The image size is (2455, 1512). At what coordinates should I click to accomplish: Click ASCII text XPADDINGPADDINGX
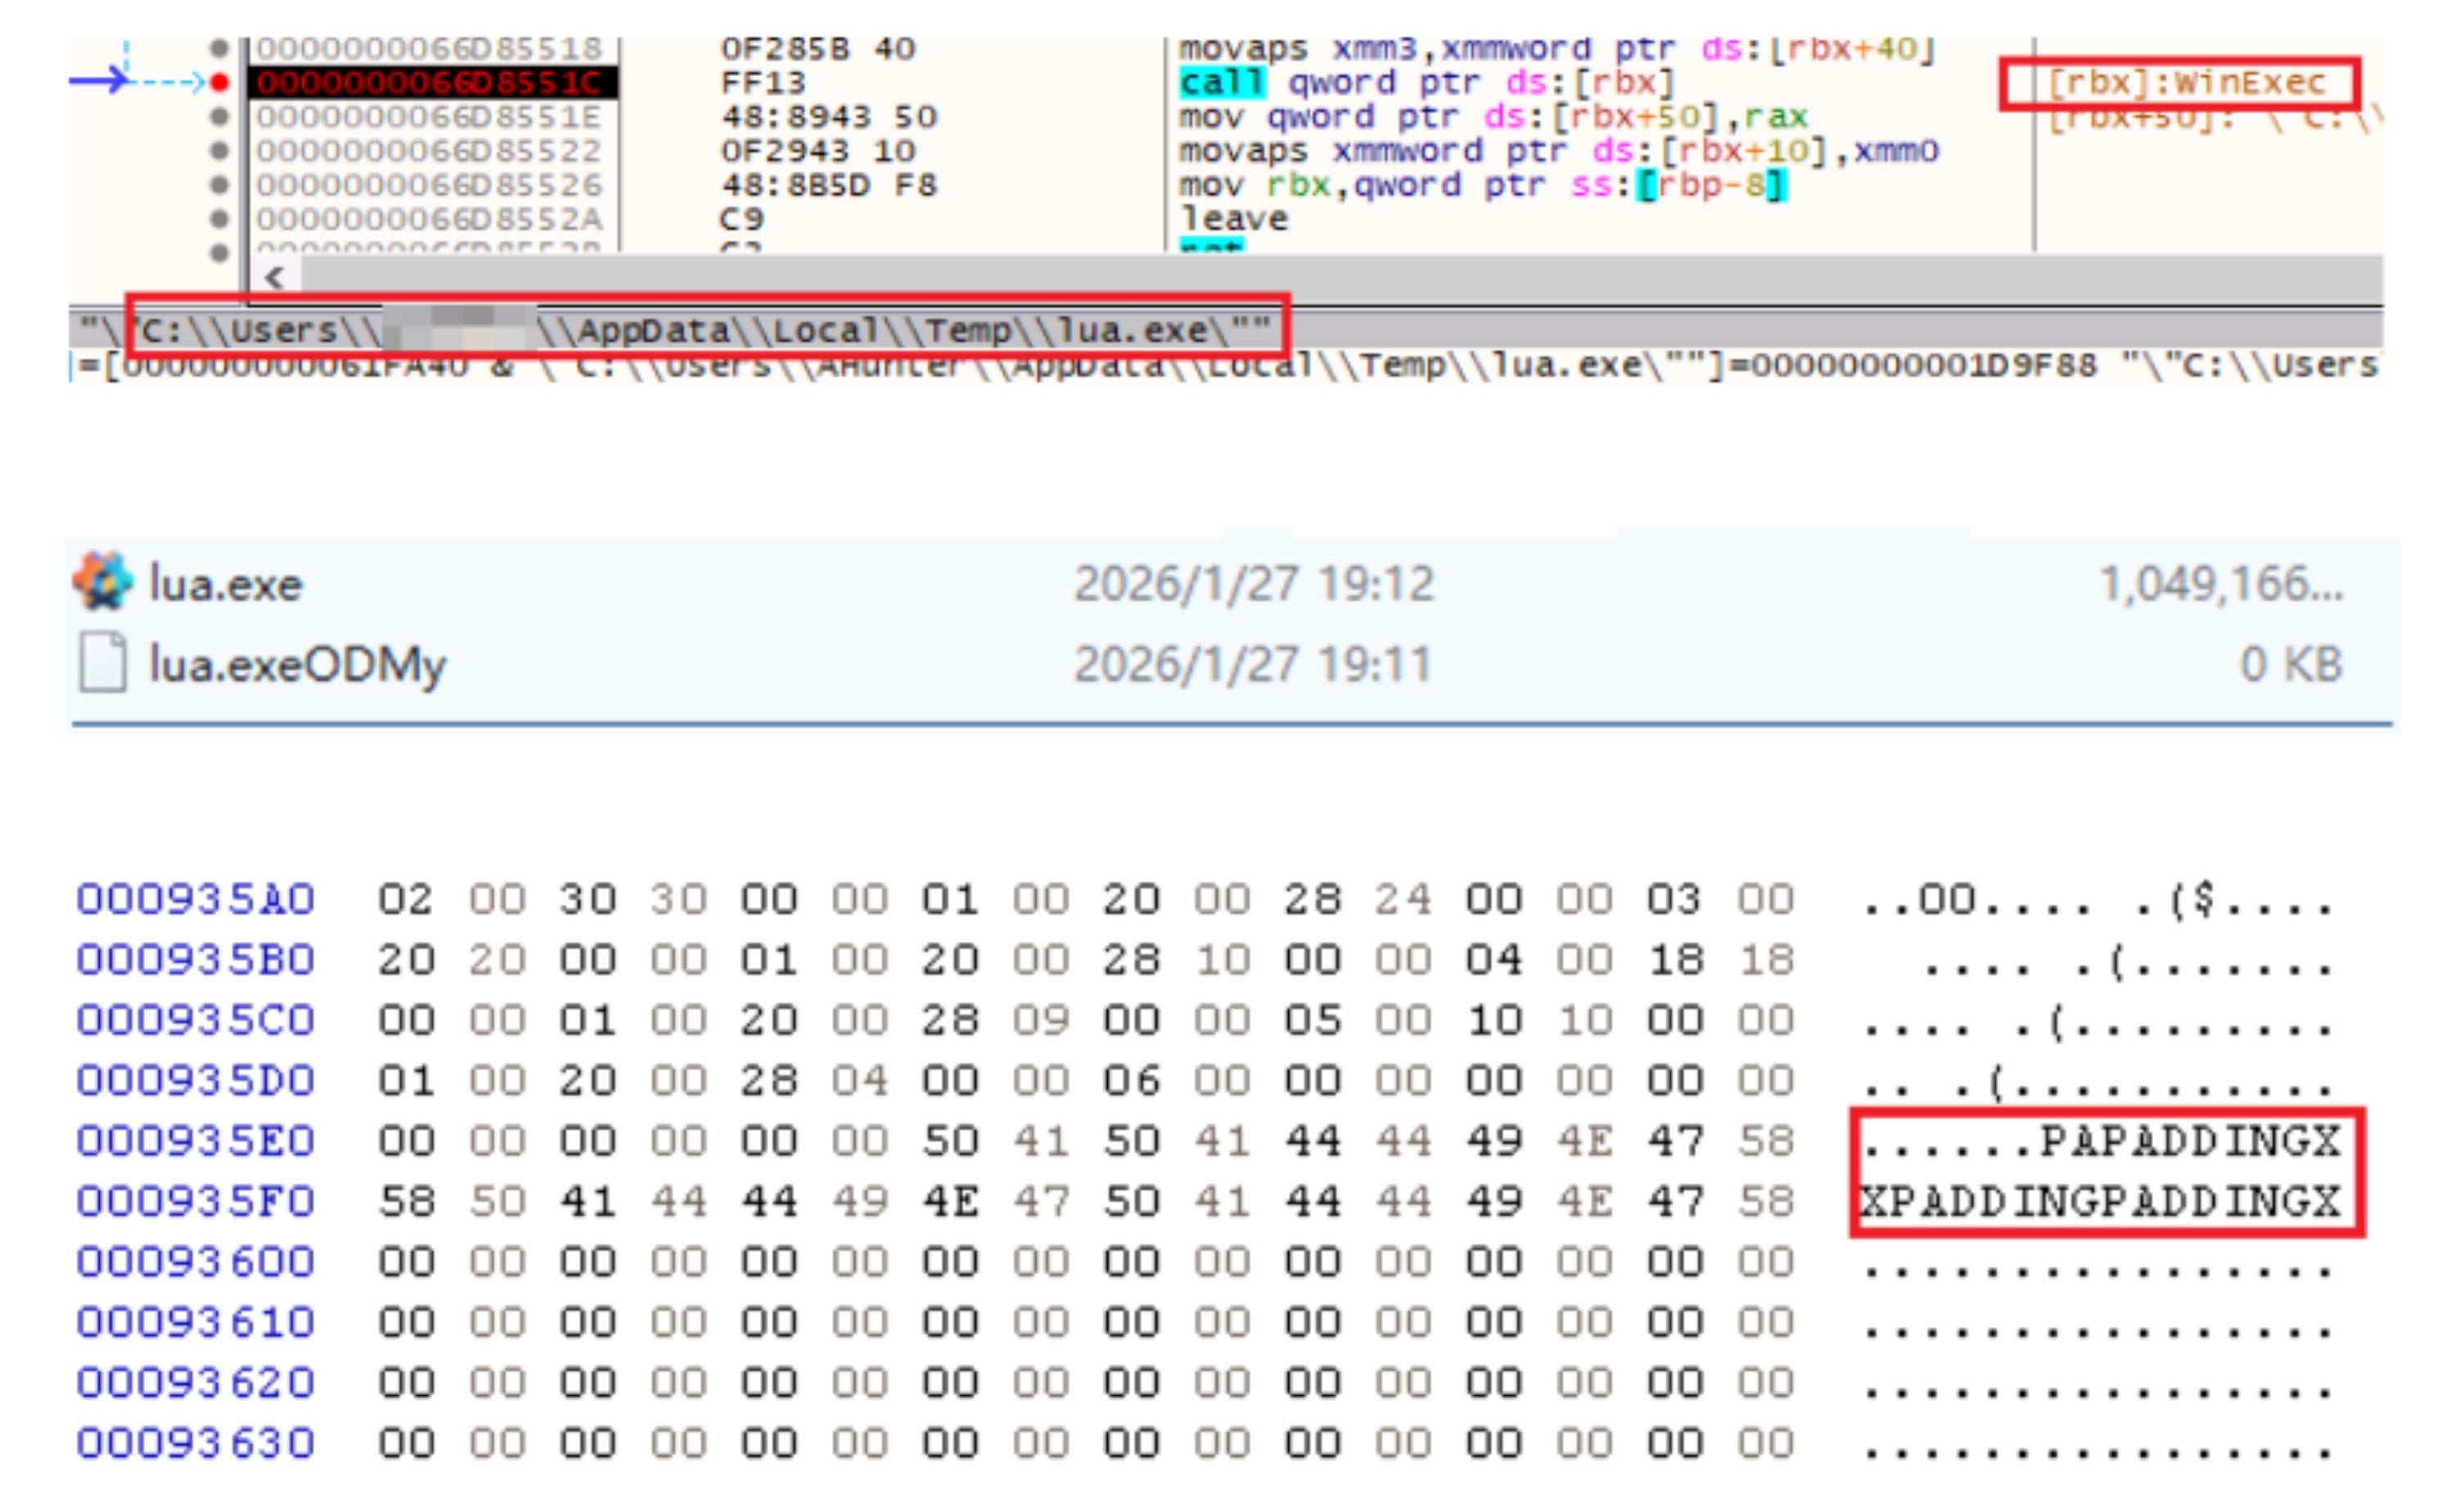pyautogui.click(x=2101, y=1202)
